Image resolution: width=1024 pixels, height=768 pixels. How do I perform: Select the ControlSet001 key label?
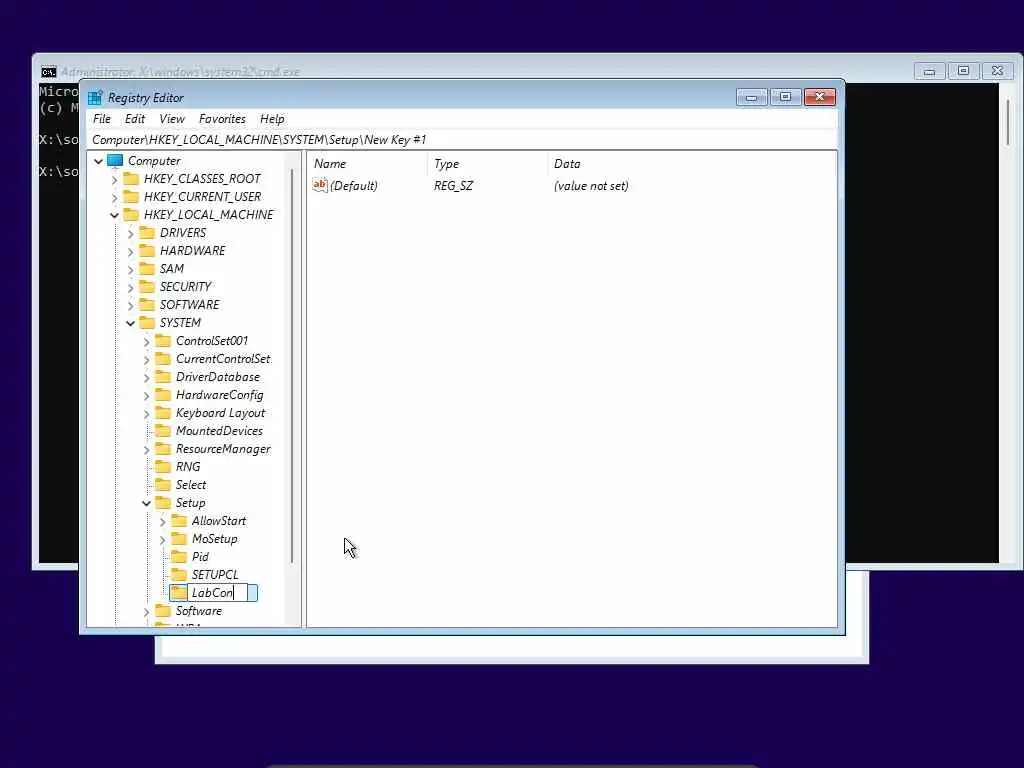tap(212, 341)
